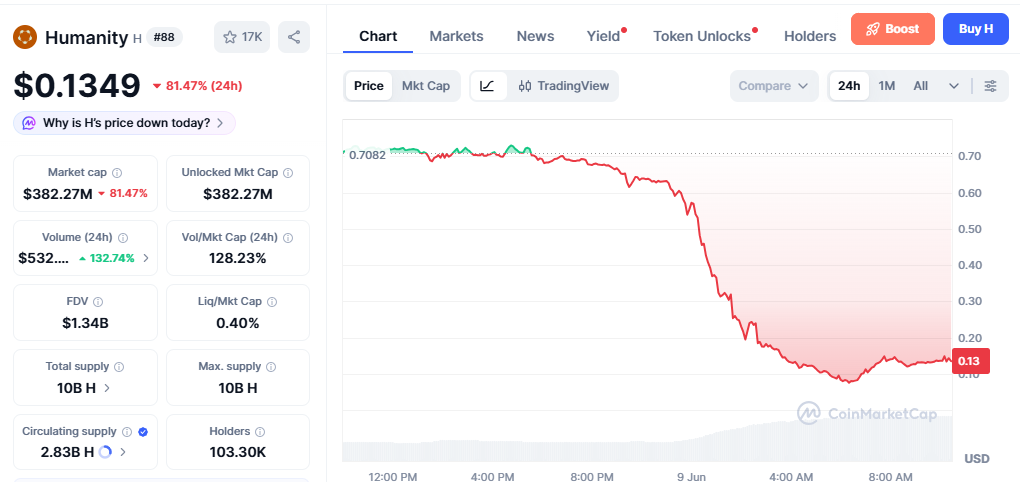
Task: Click verified badge by Circulating supply
Action: [143, 432]
